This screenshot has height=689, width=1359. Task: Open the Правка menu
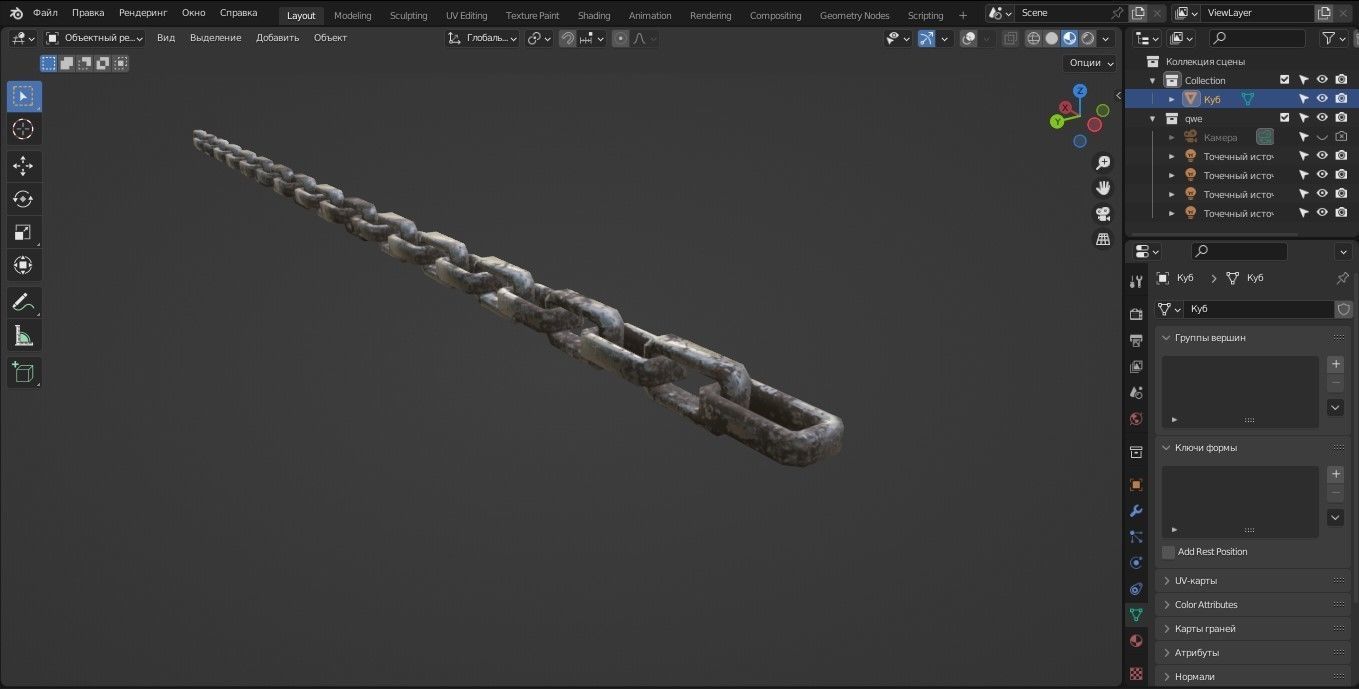(88, 13)
